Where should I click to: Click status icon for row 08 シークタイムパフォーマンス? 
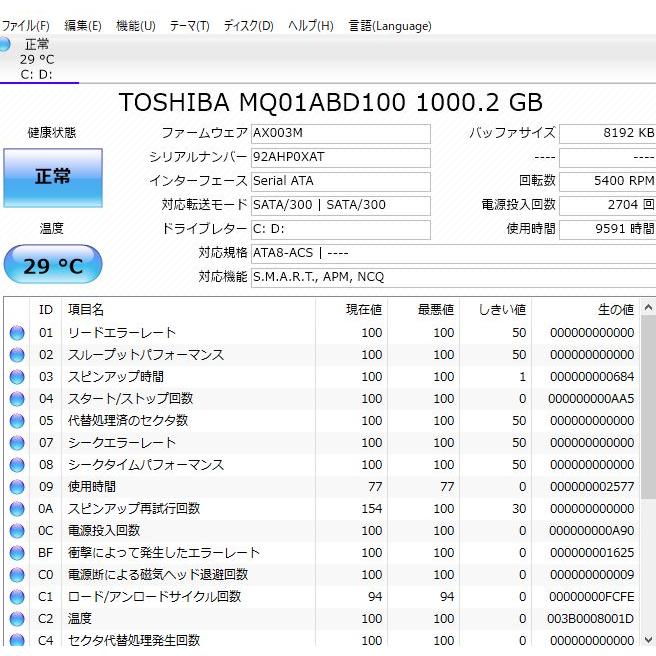click(17, 465)
